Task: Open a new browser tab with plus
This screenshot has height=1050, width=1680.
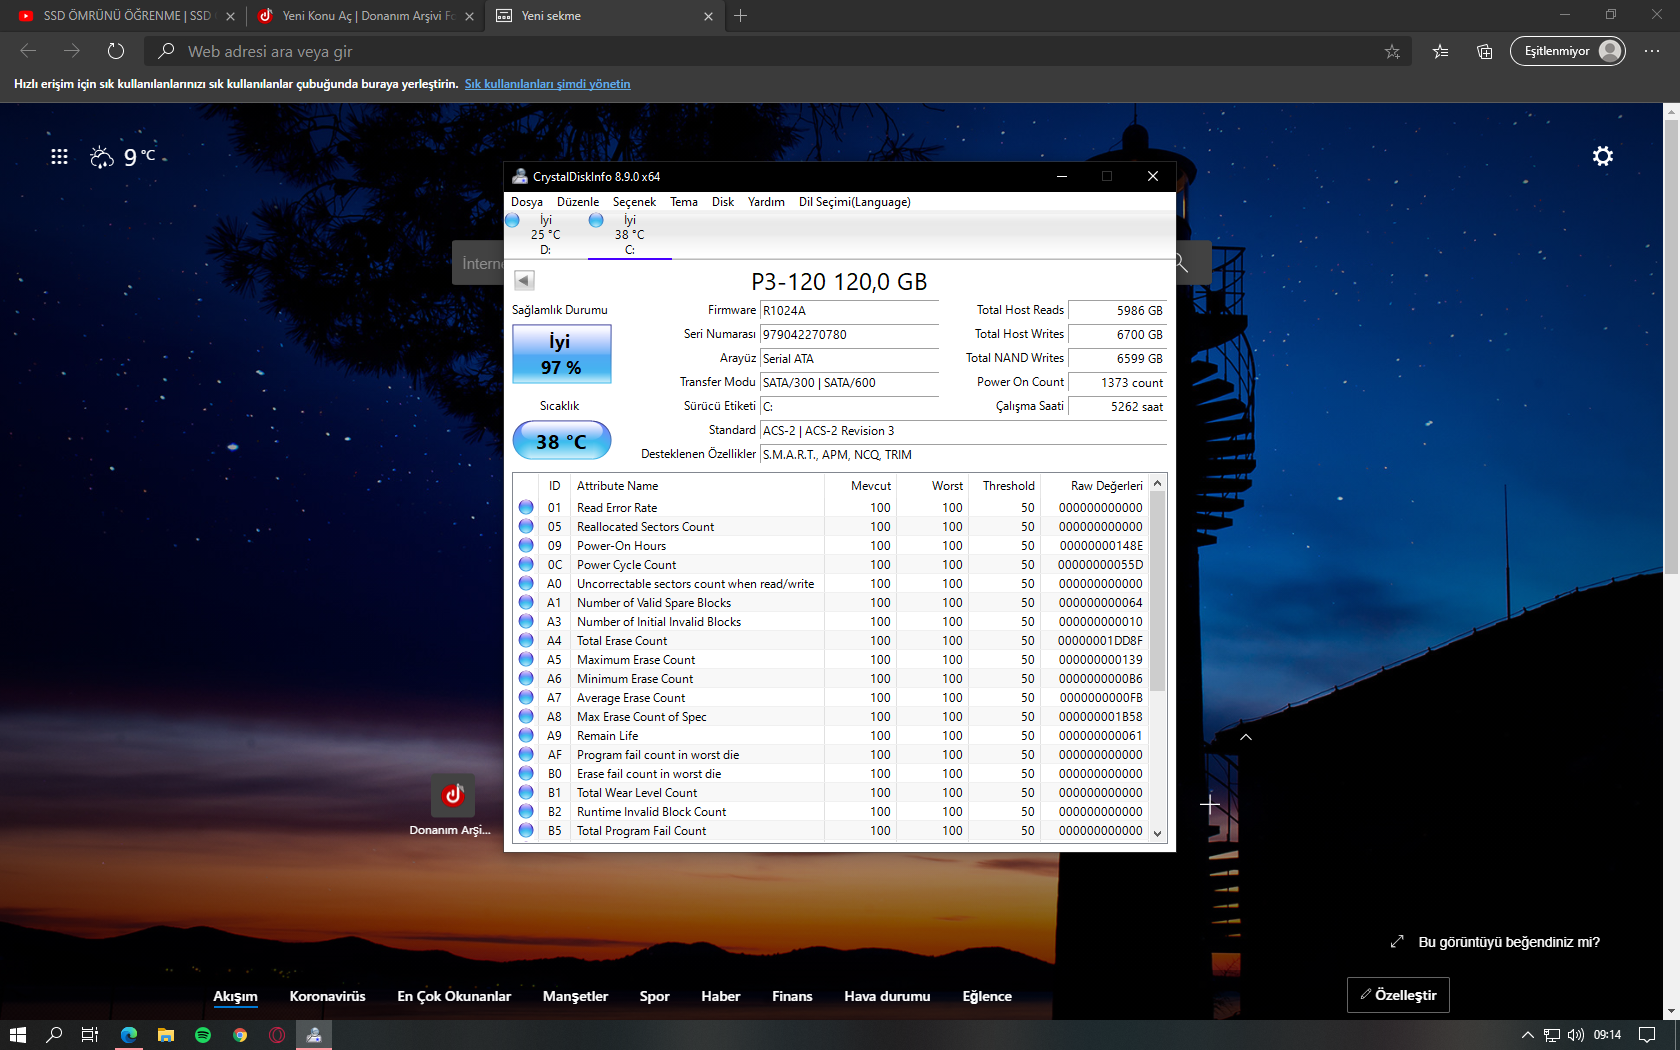Action: point(740,16)
